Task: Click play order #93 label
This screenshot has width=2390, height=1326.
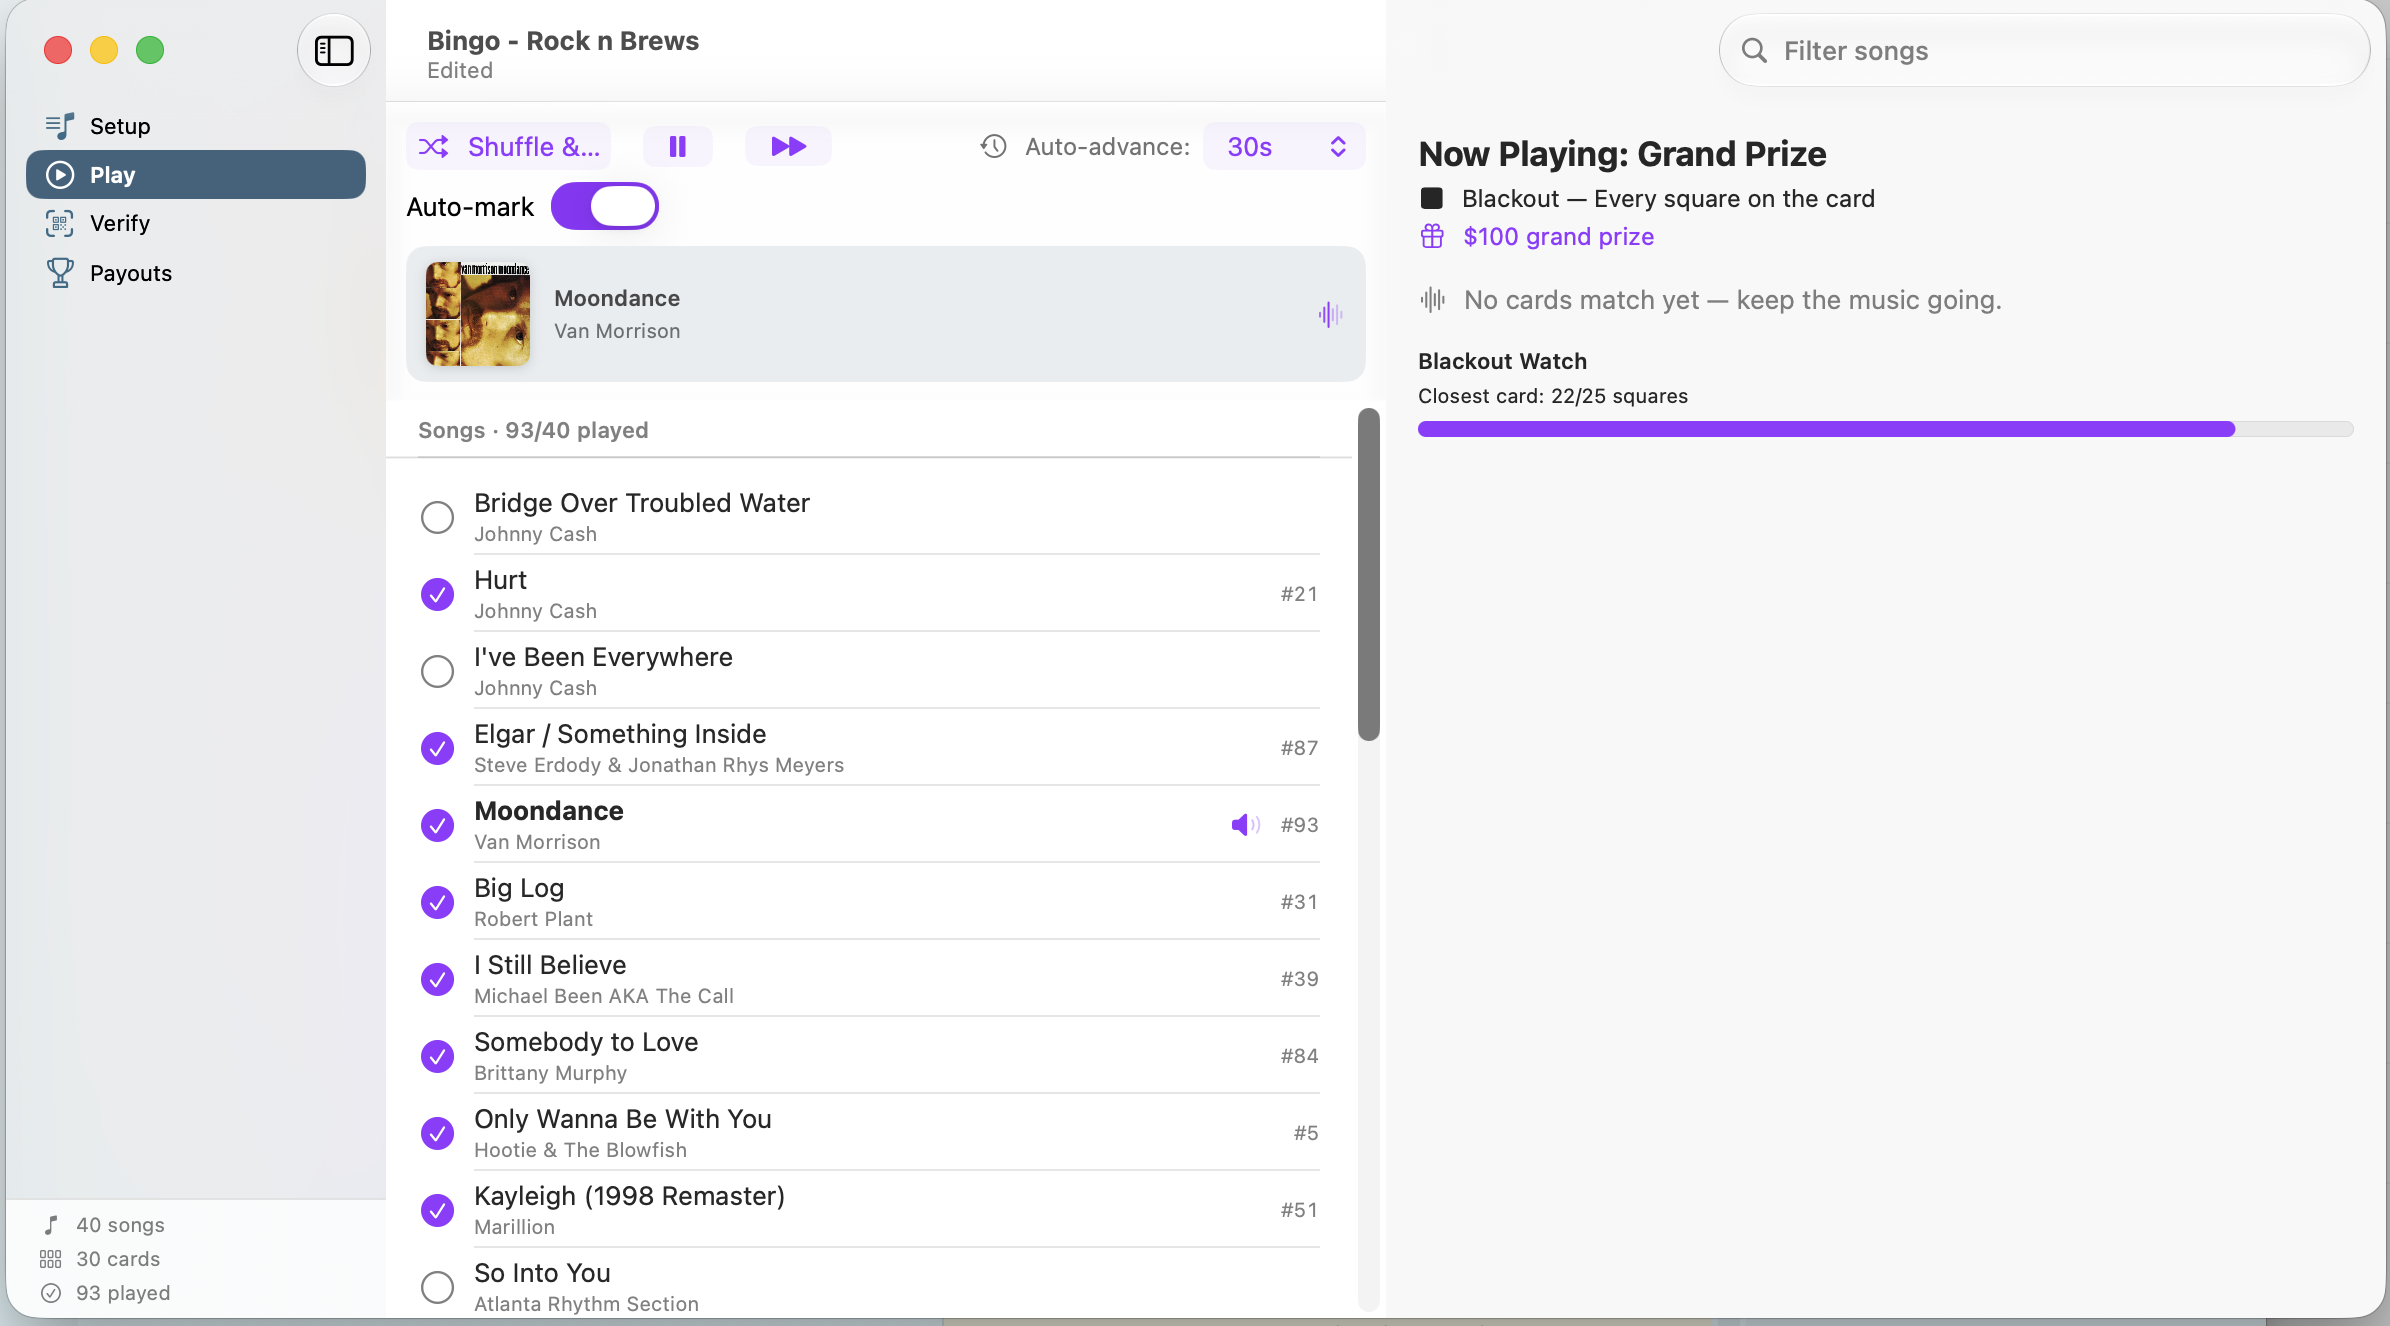Action: coord(1299,826)
